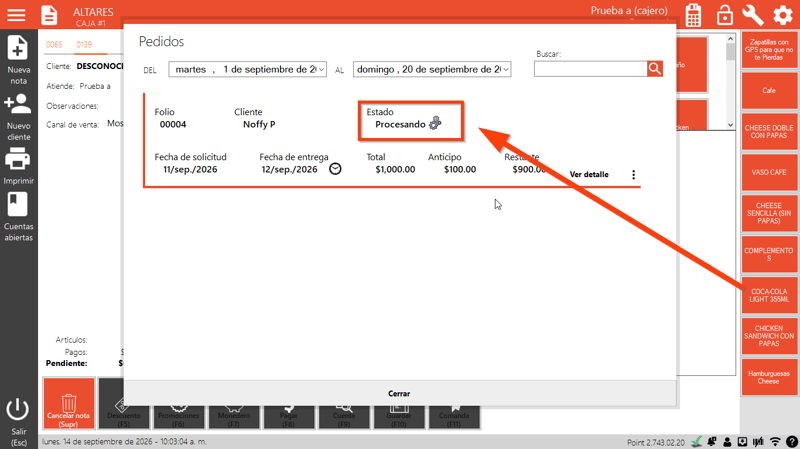Select the Cafe product tile

769,90
